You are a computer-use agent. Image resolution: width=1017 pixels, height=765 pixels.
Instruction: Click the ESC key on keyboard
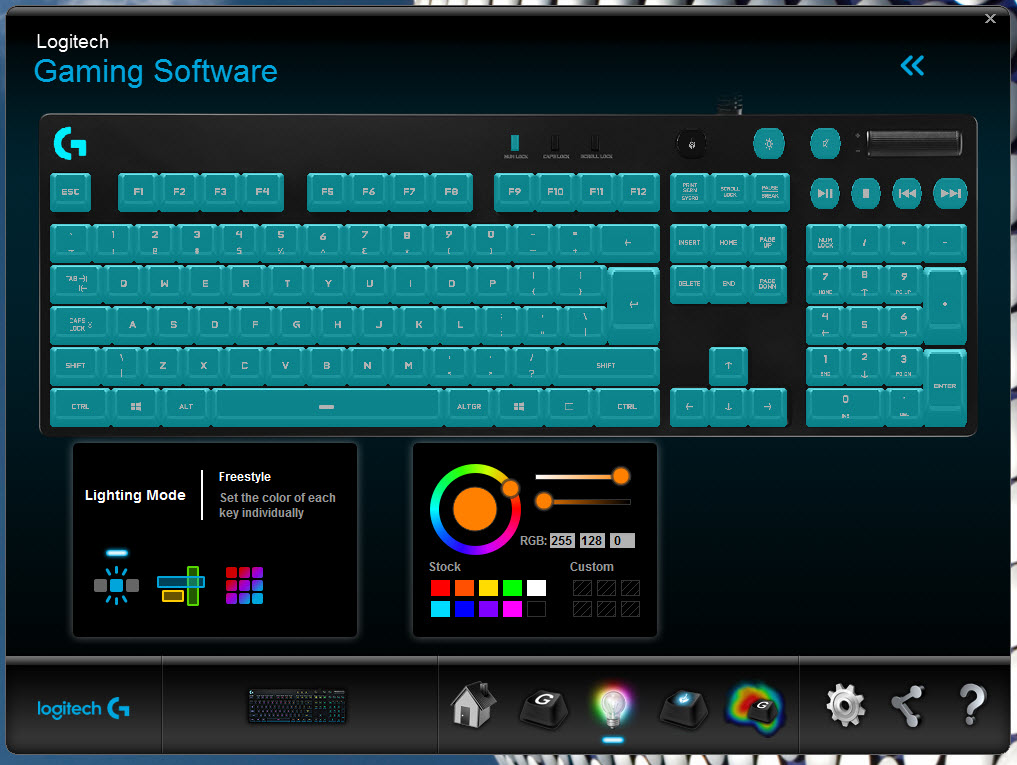(x=70, y=192)
